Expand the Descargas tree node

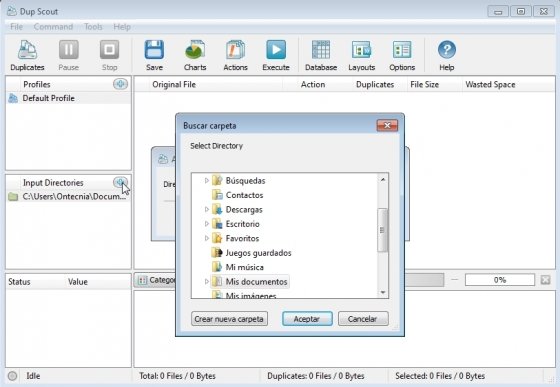click(x=206, y=210)
